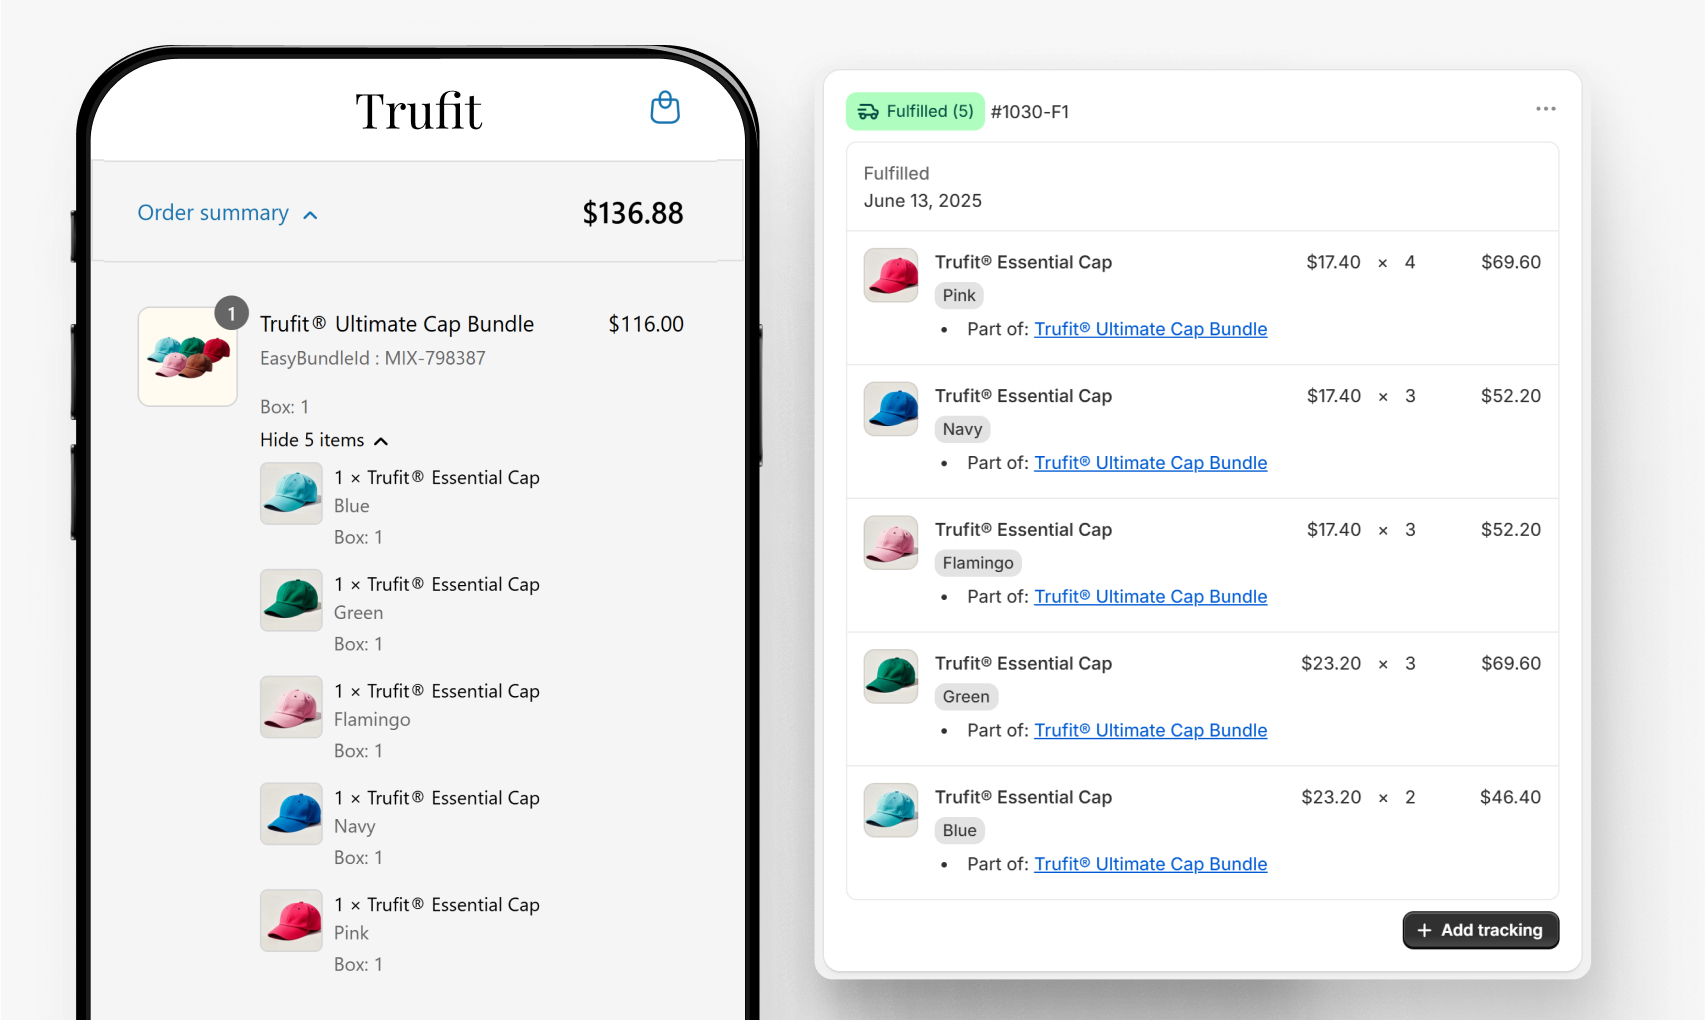Click the Fulfilled (5) status badge
Viewport: 1705px width, 1020px height.
[915, 112]
